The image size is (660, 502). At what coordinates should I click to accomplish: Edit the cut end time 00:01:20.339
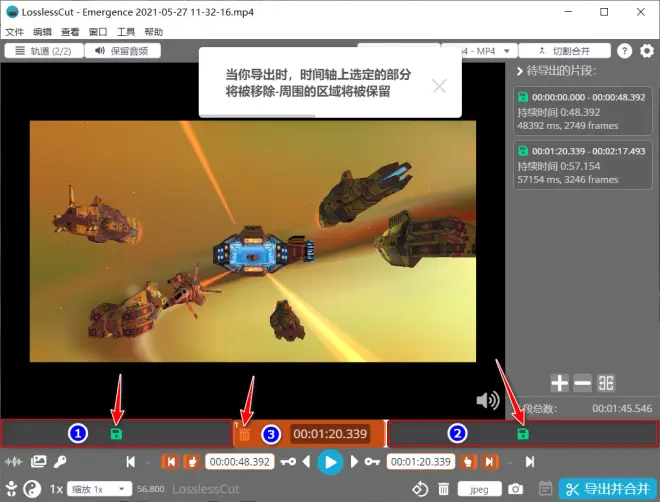click(421, 462)
